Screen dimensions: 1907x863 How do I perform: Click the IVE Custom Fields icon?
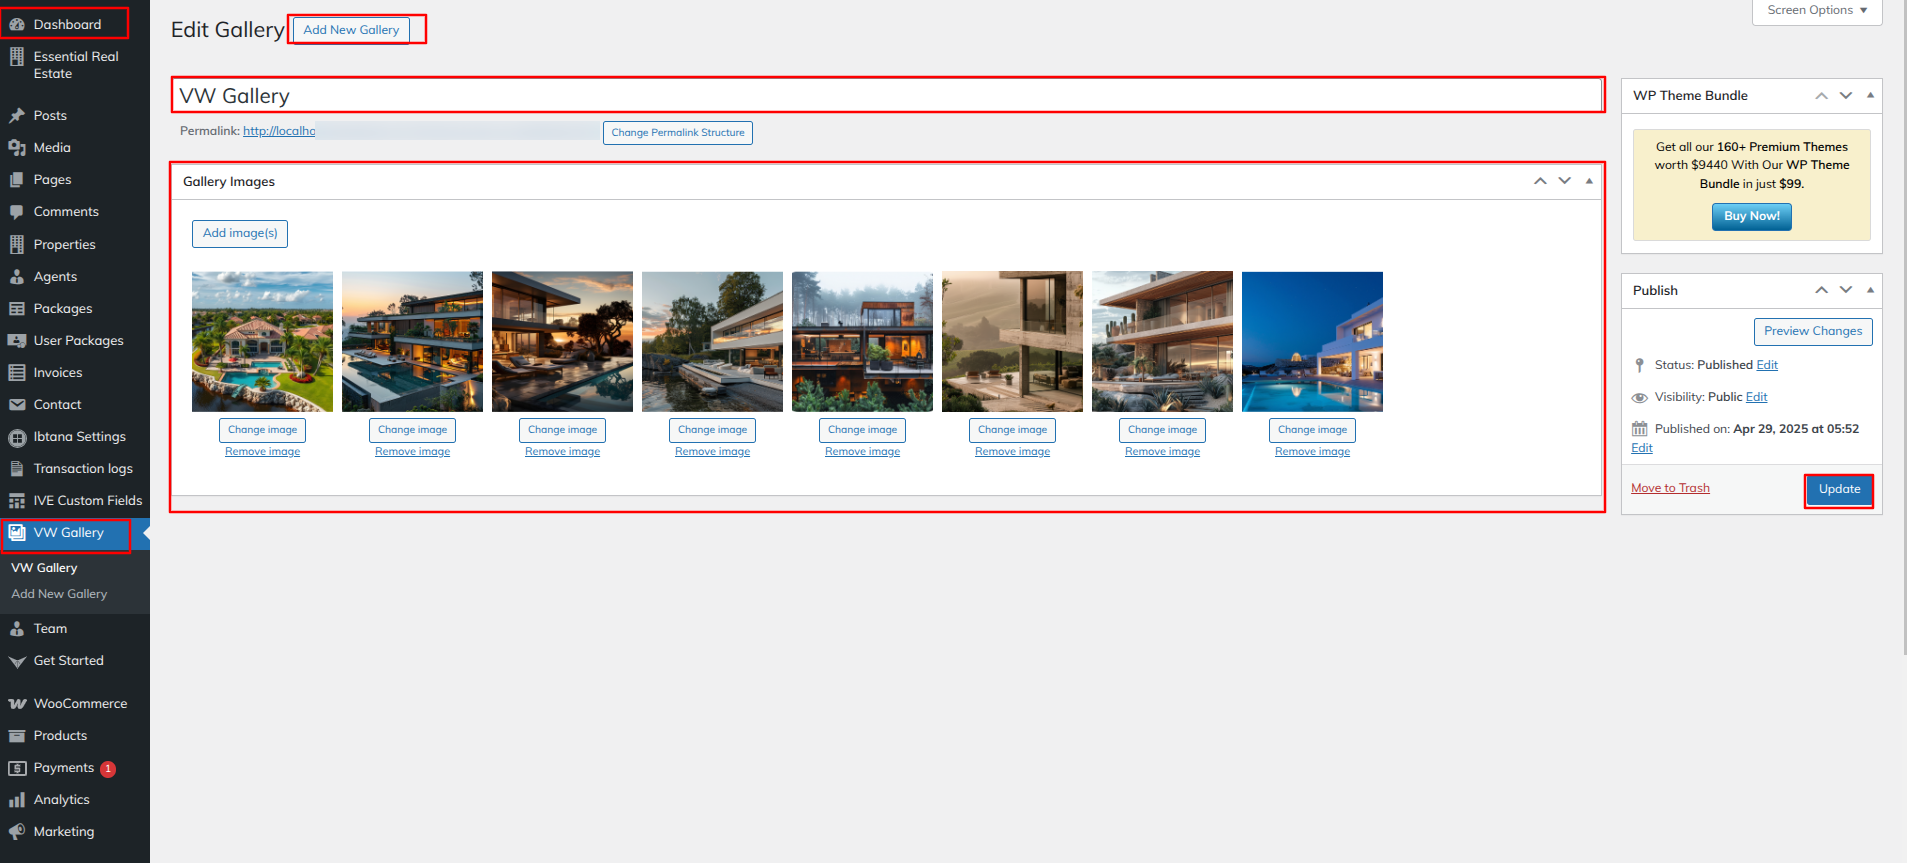coord(17,501)
